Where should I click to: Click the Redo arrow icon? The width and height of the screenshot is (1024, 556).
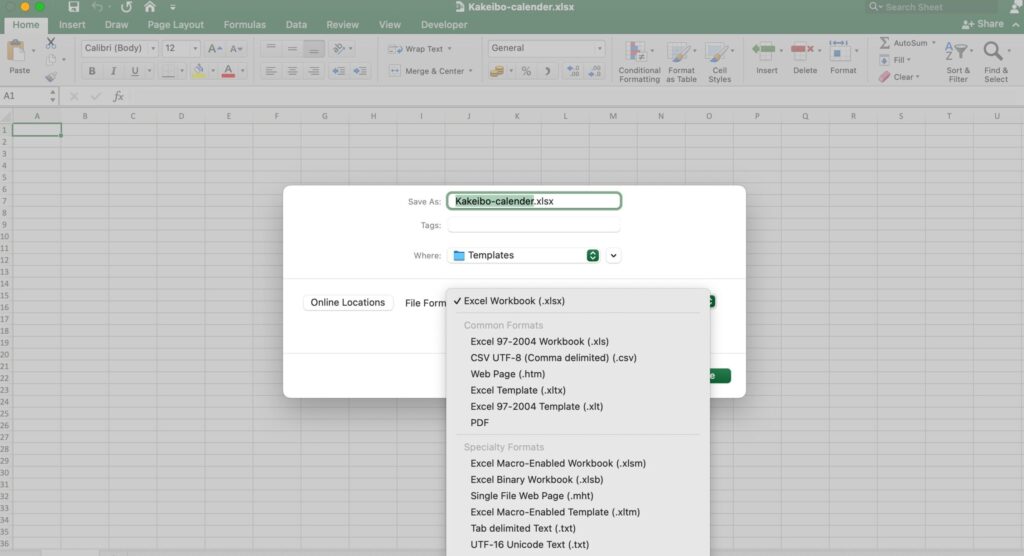pyautogui.click(x=126, y=7)
